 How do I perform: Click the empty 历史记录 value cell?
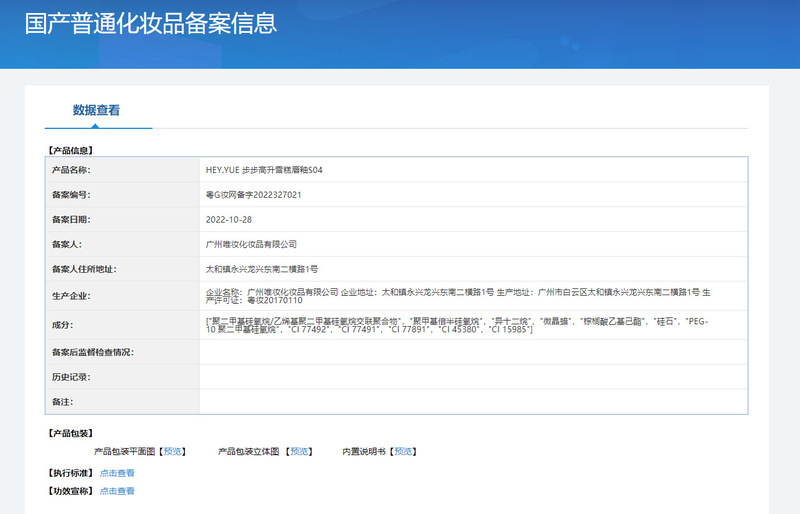click(472, 377)
